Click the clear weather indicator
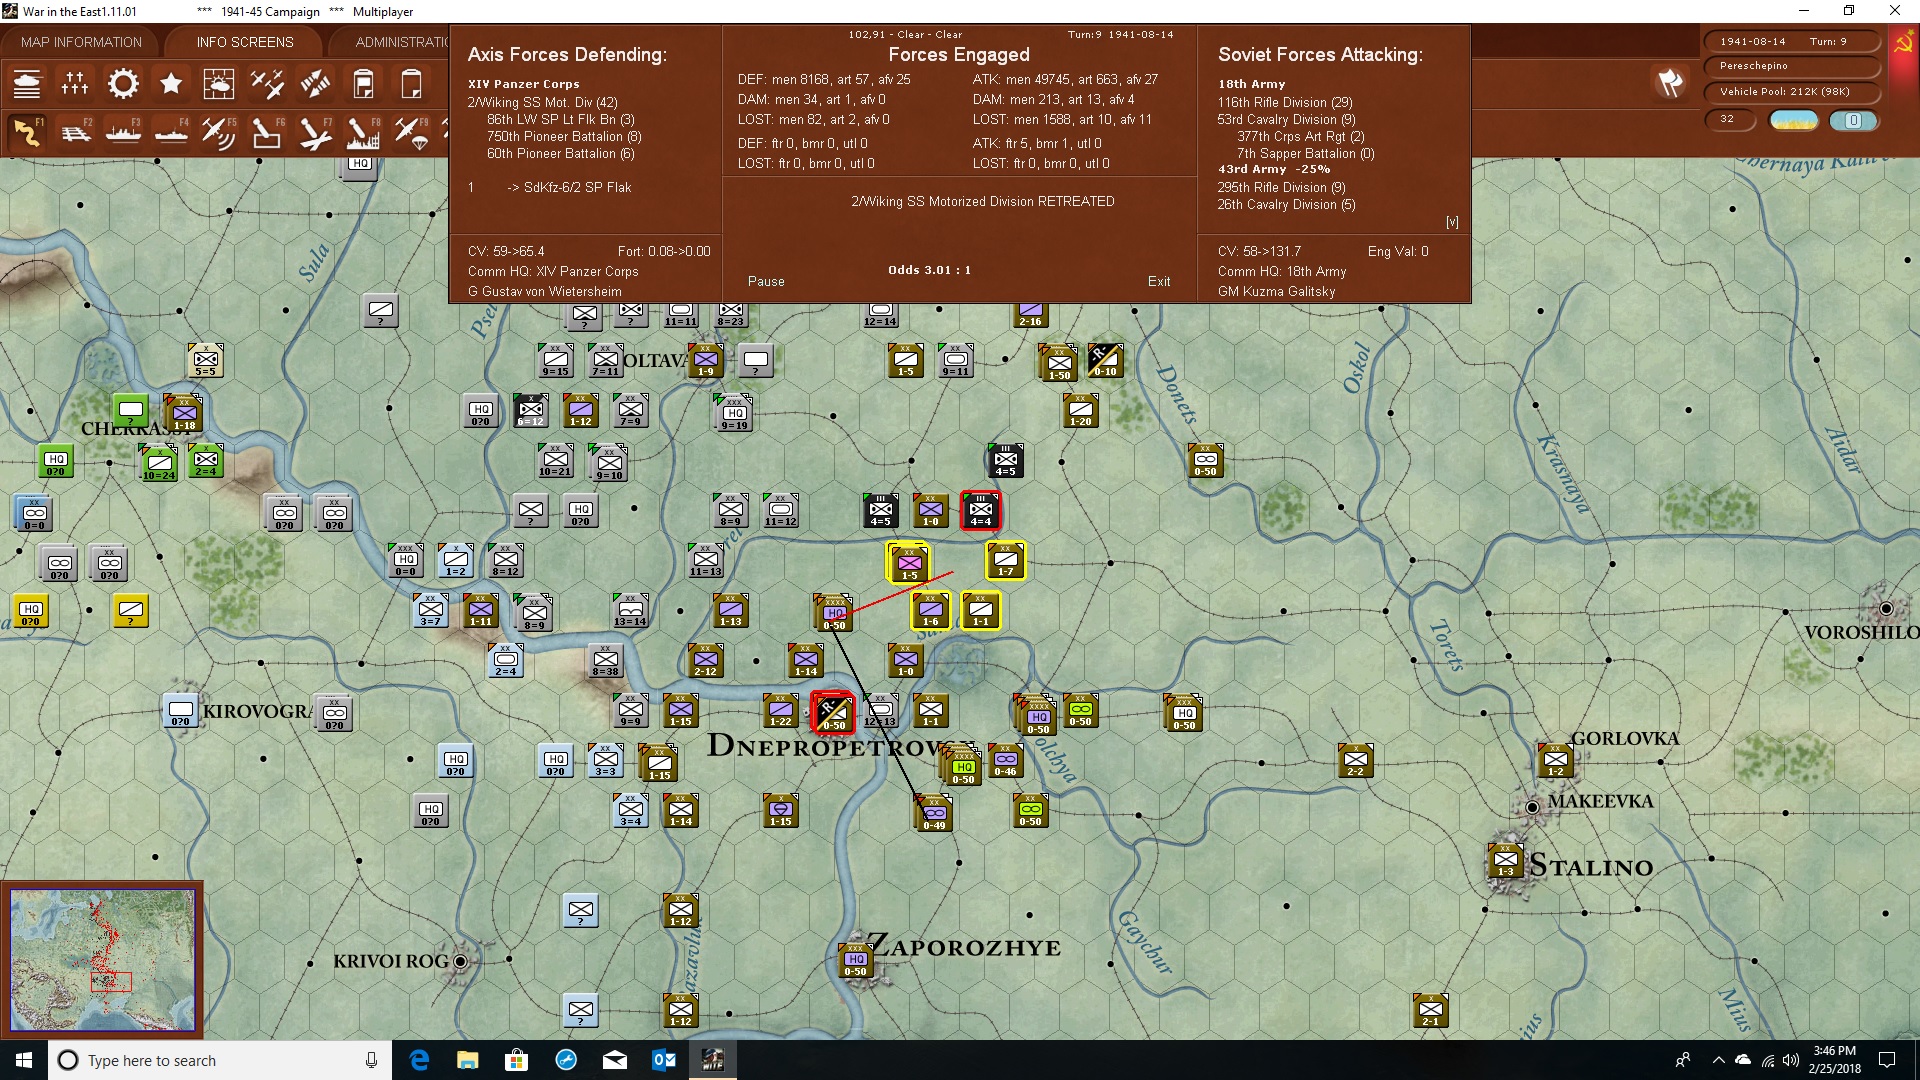 [x=1794, y=120]
